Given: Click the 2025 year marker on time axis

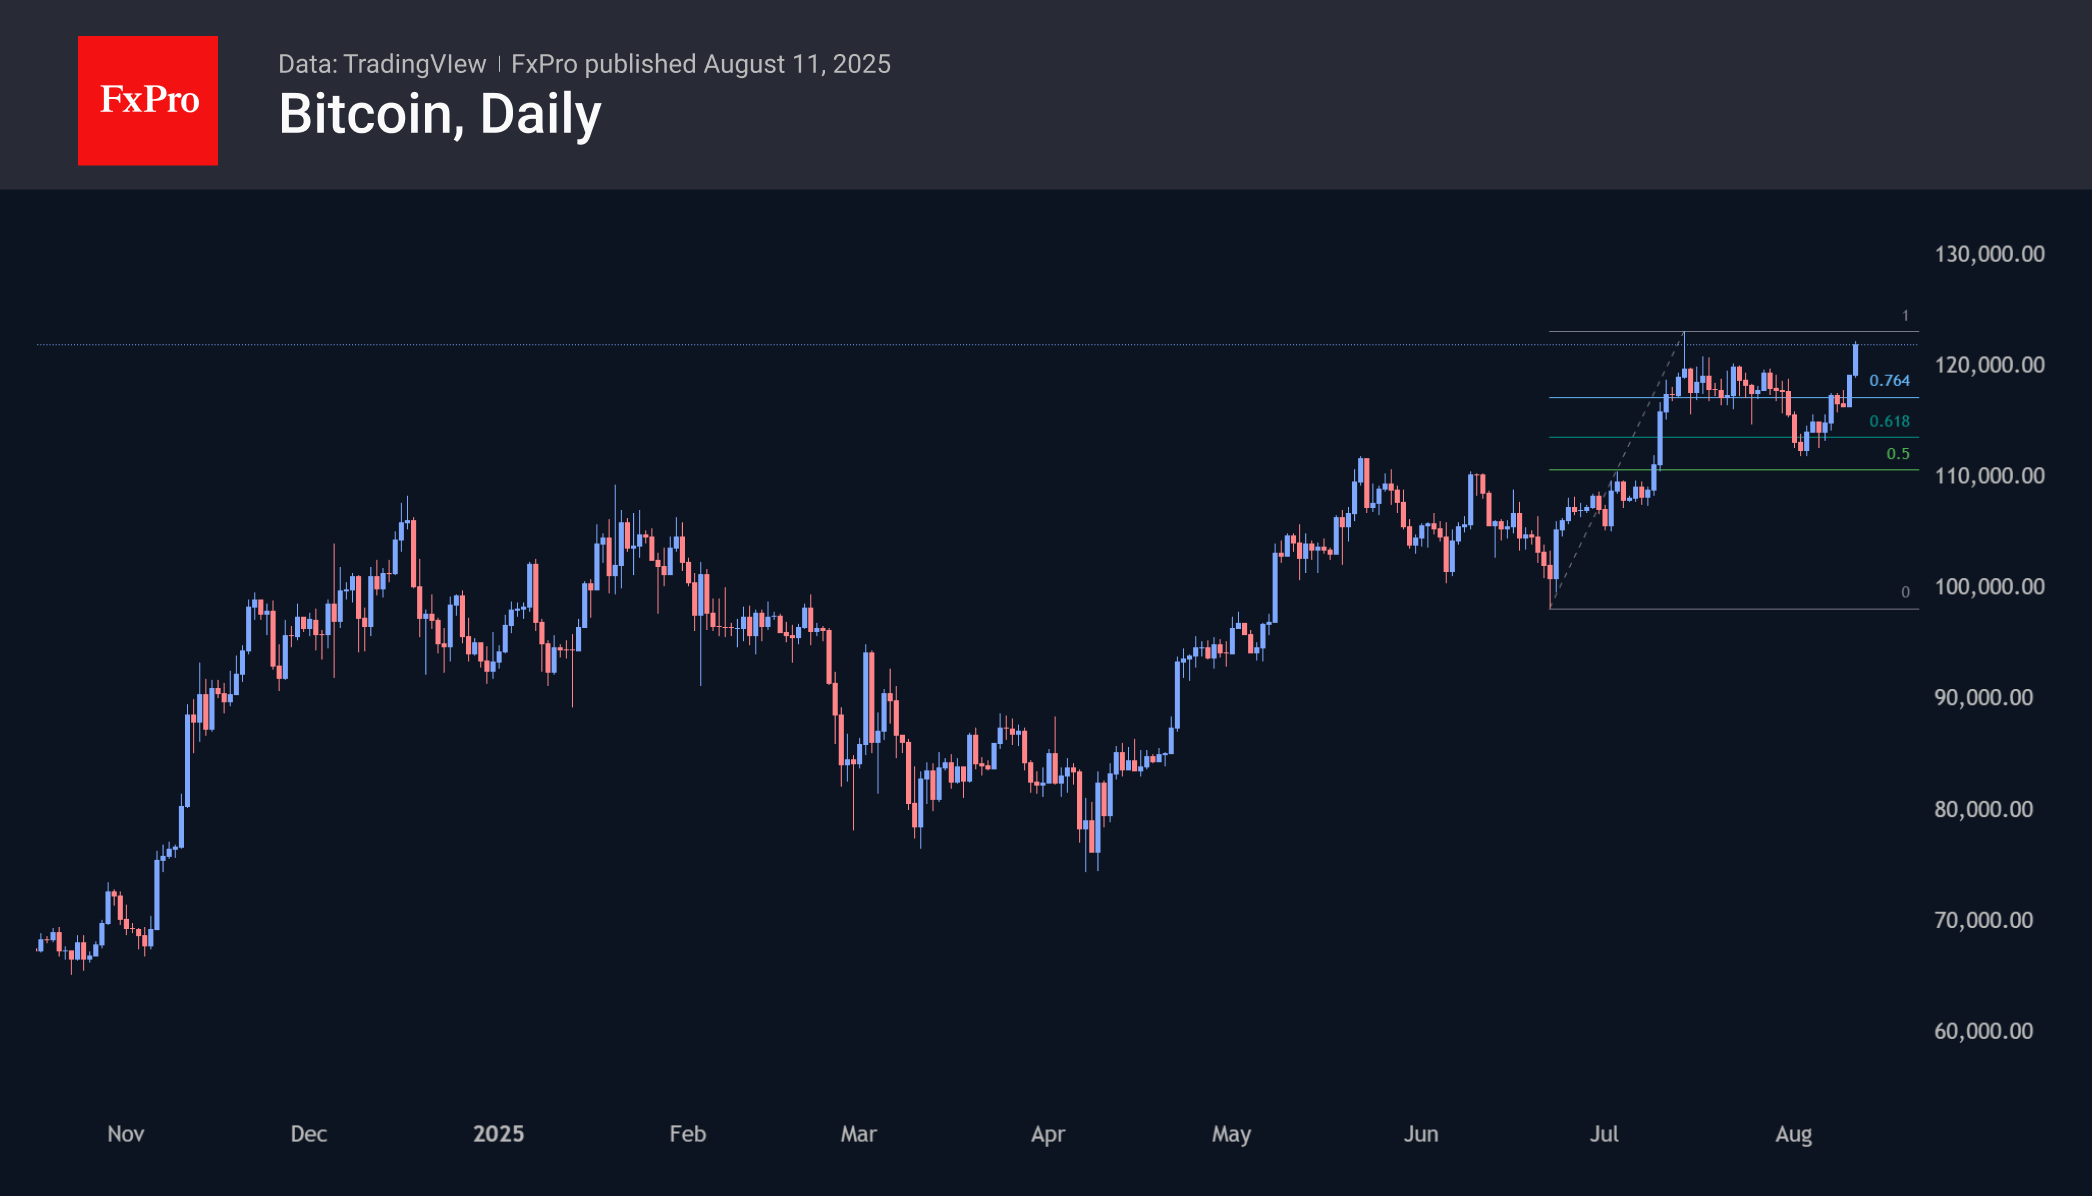Looking at the screenshot, I should pos(498,1134).
